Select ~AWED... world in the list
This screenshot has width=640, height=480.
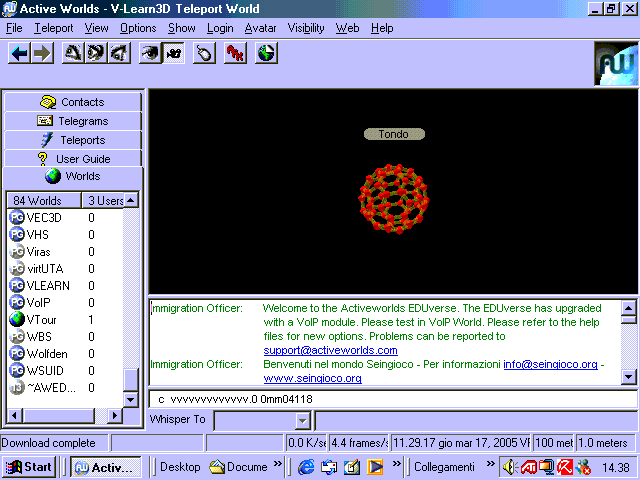[x=65, y=387]
